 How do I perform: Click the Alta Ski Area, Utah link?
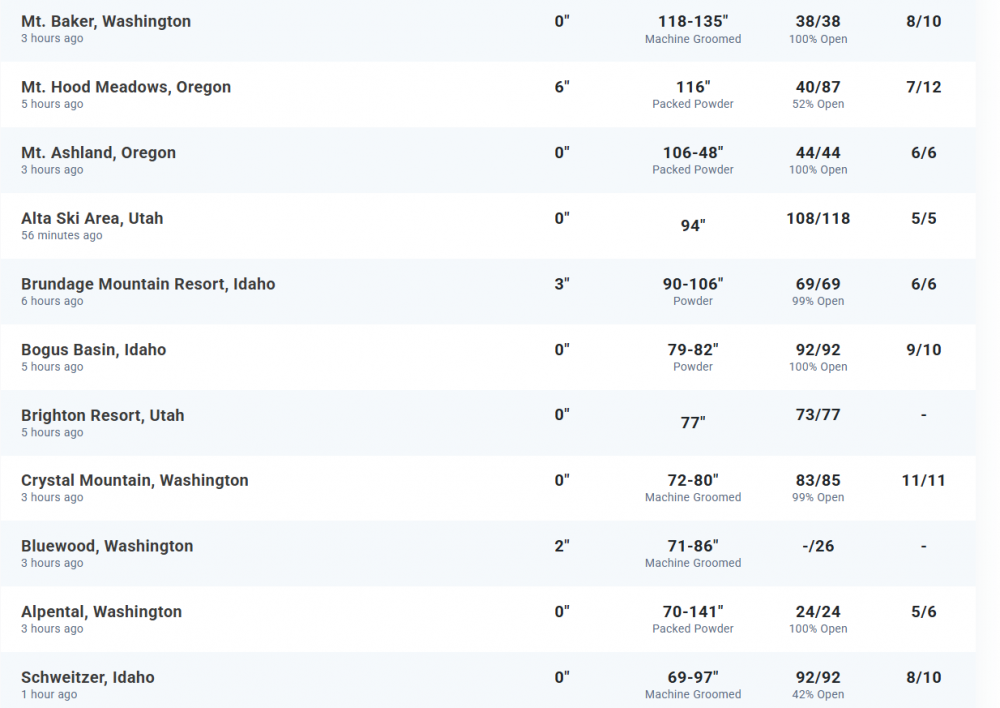tap(92, 218)
